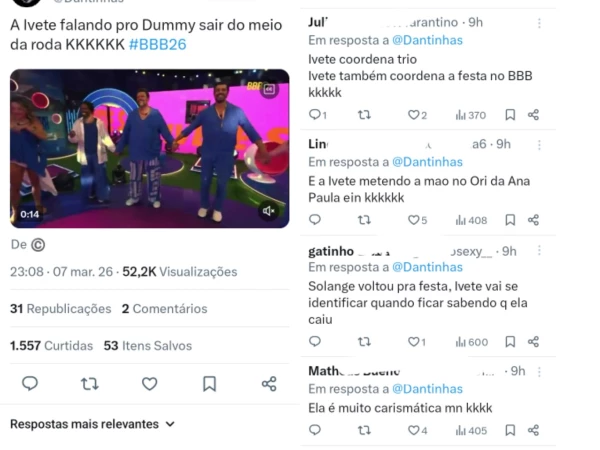
Task: Share the main post
Action: [269, 383]
